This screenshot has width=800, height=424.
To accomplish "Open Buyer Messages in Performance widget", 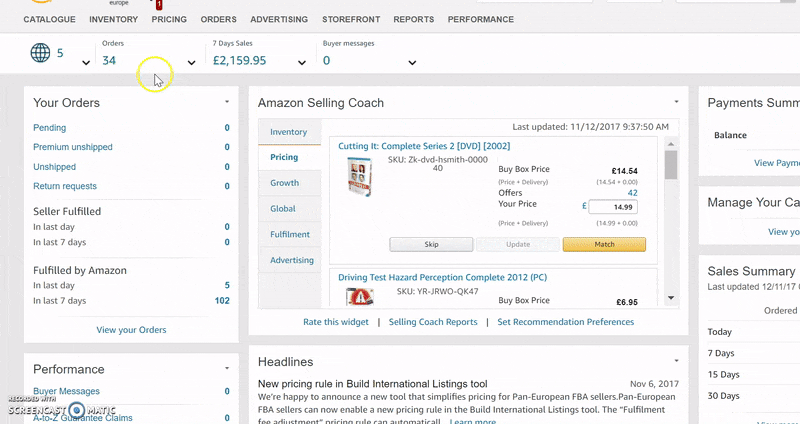I will (x=66, y=391).
